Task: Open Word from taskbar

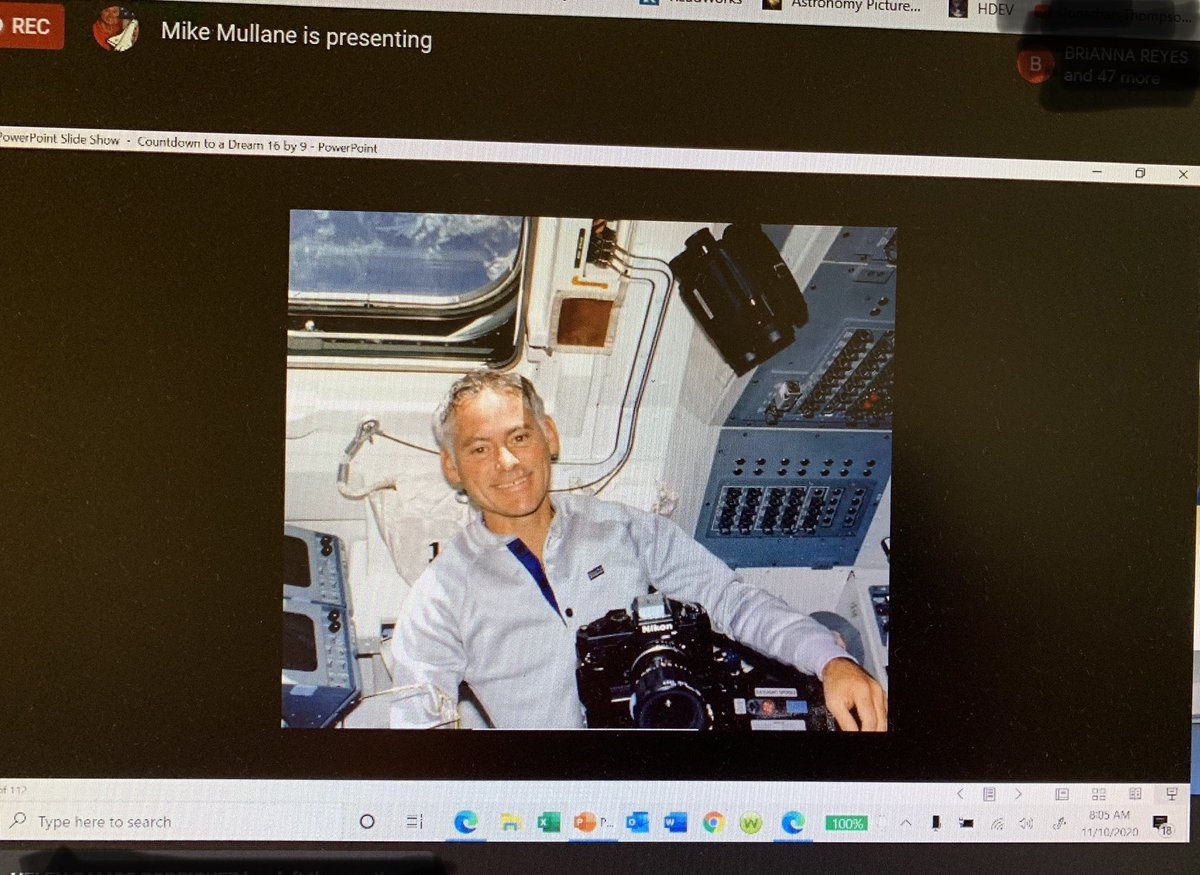Action: click(675, 823)
